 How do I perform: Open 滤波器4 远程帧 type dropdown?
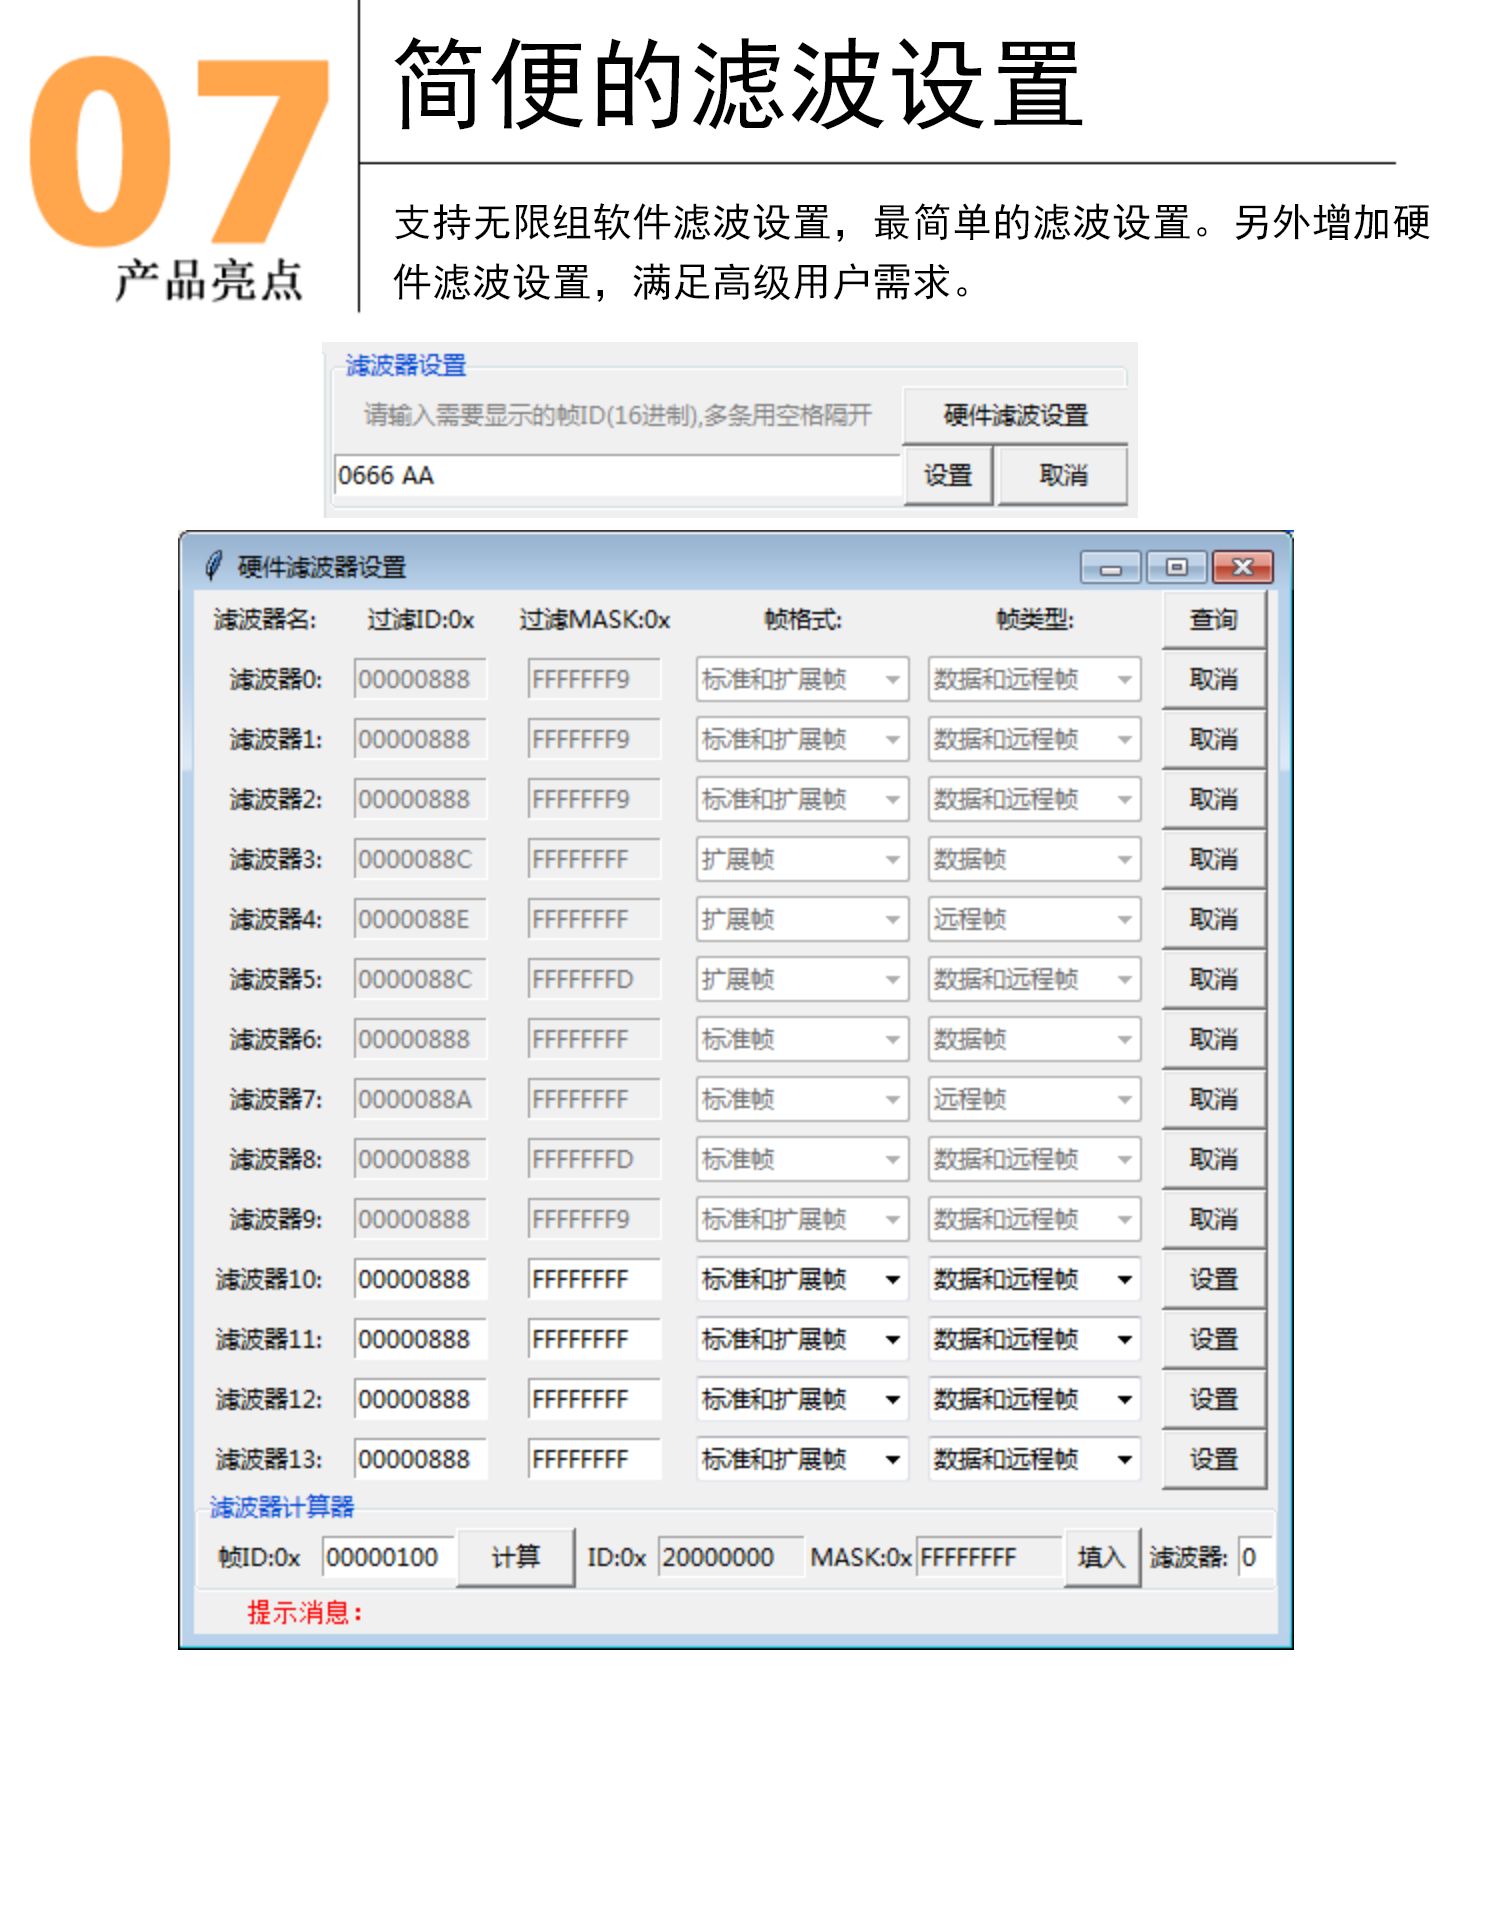[x=1034, y=920]
